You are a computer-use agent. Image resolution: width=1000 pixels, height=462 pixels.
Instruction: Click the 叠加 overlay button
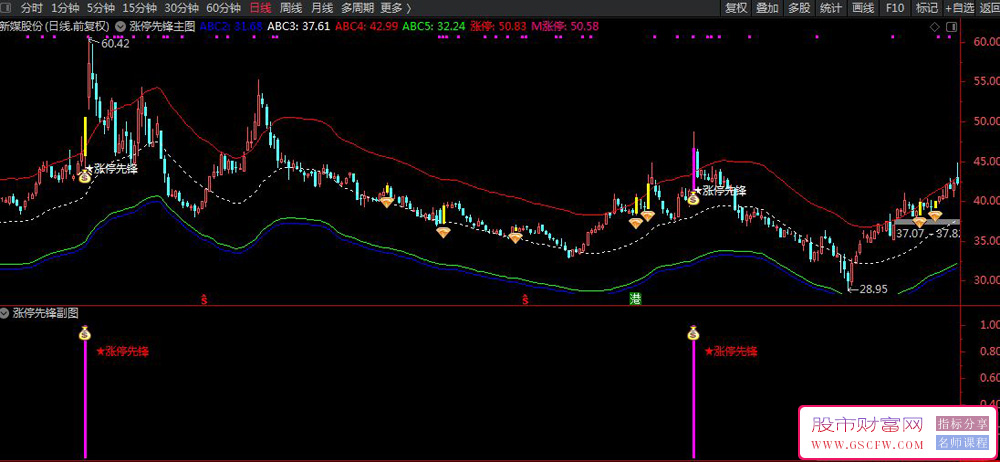(767, 8)
